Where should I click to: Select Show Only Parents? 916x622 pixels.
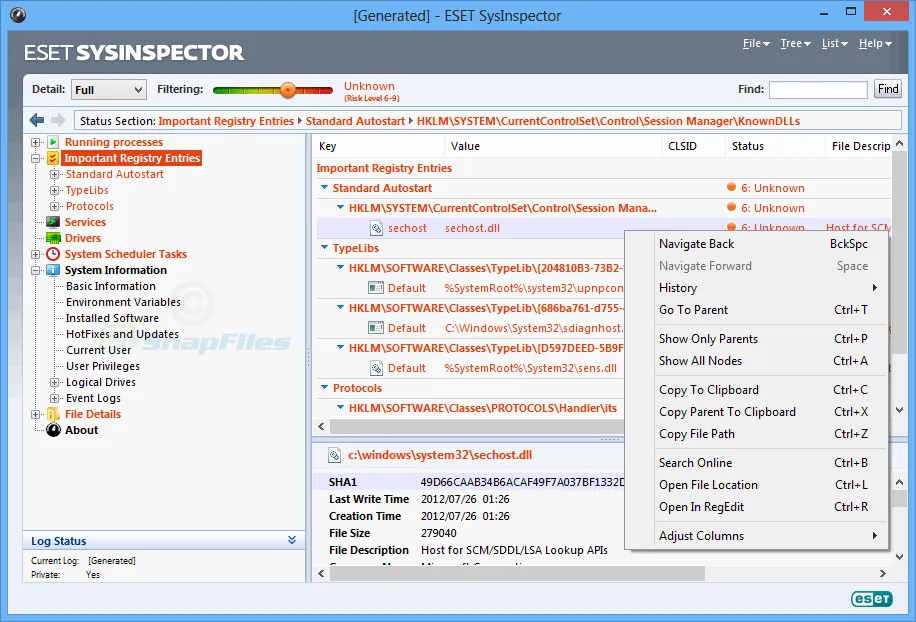757,339
